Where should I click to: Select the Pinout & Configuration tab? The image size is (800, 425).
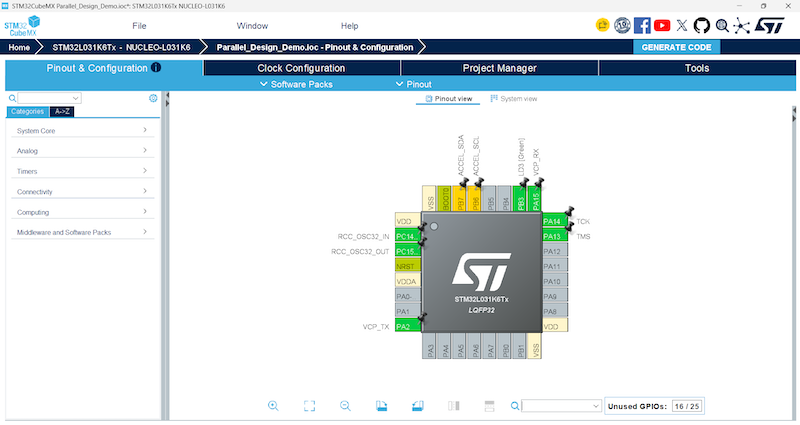[104, 68]
